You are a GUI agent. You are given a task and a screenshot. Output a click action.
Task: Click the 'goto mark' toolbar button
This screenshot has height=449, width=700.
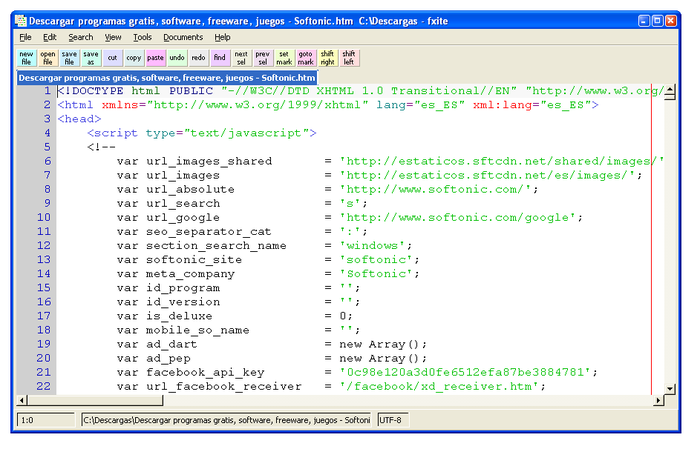coord(305,58)
